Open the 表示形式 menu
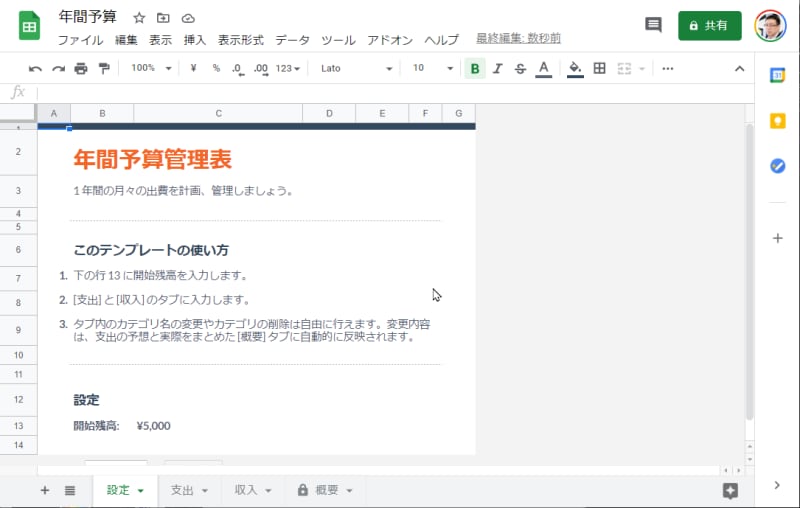This screenshot has width=800, height=508. coord(241,40)
